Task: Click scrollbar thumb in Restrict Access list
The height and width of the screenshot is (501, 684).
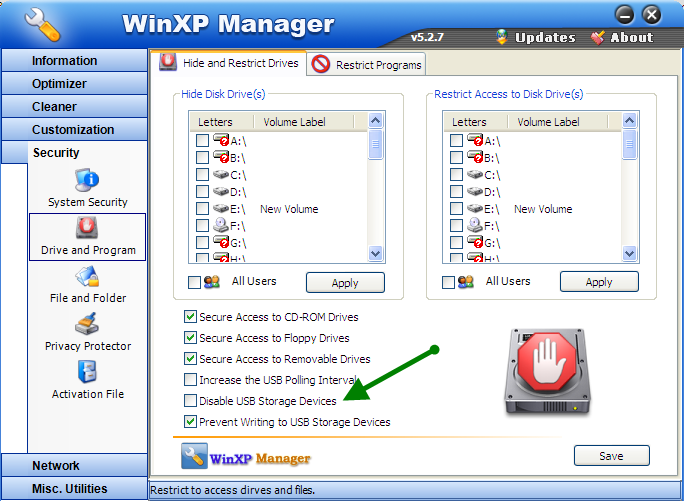Action: (629, 144)
